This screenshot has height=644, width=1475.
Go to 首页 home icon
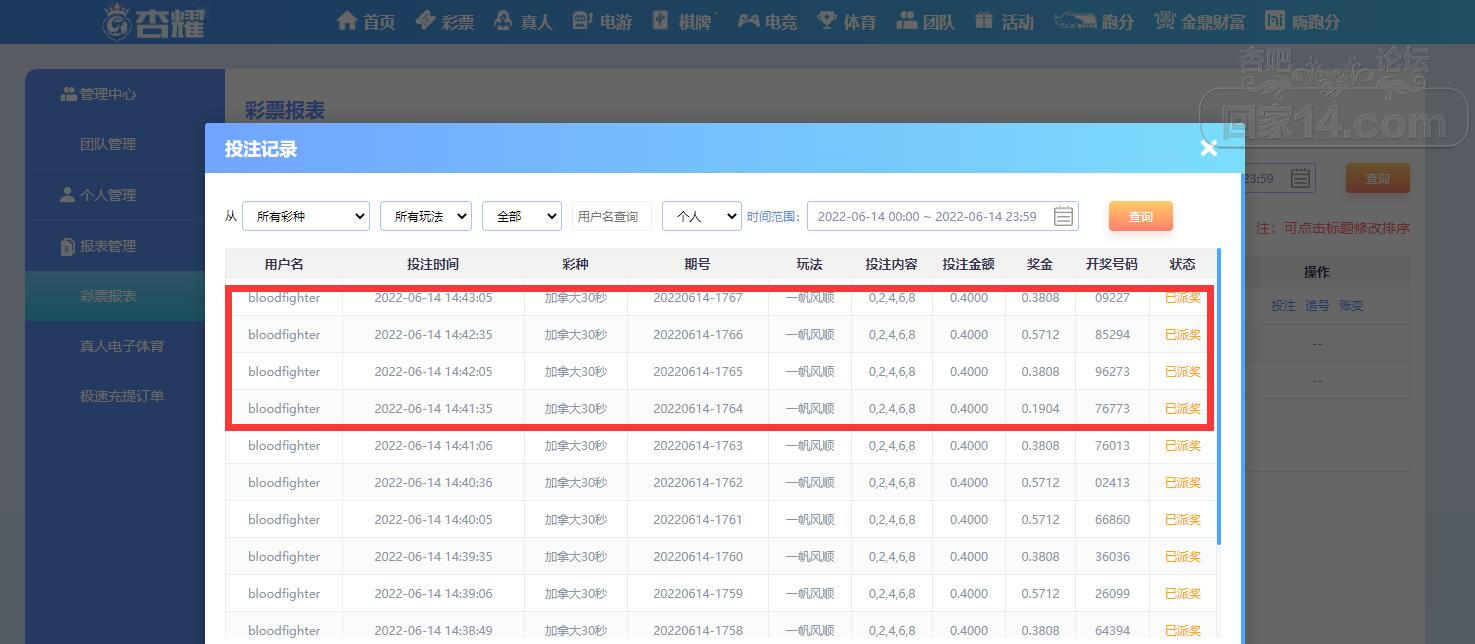347,20
